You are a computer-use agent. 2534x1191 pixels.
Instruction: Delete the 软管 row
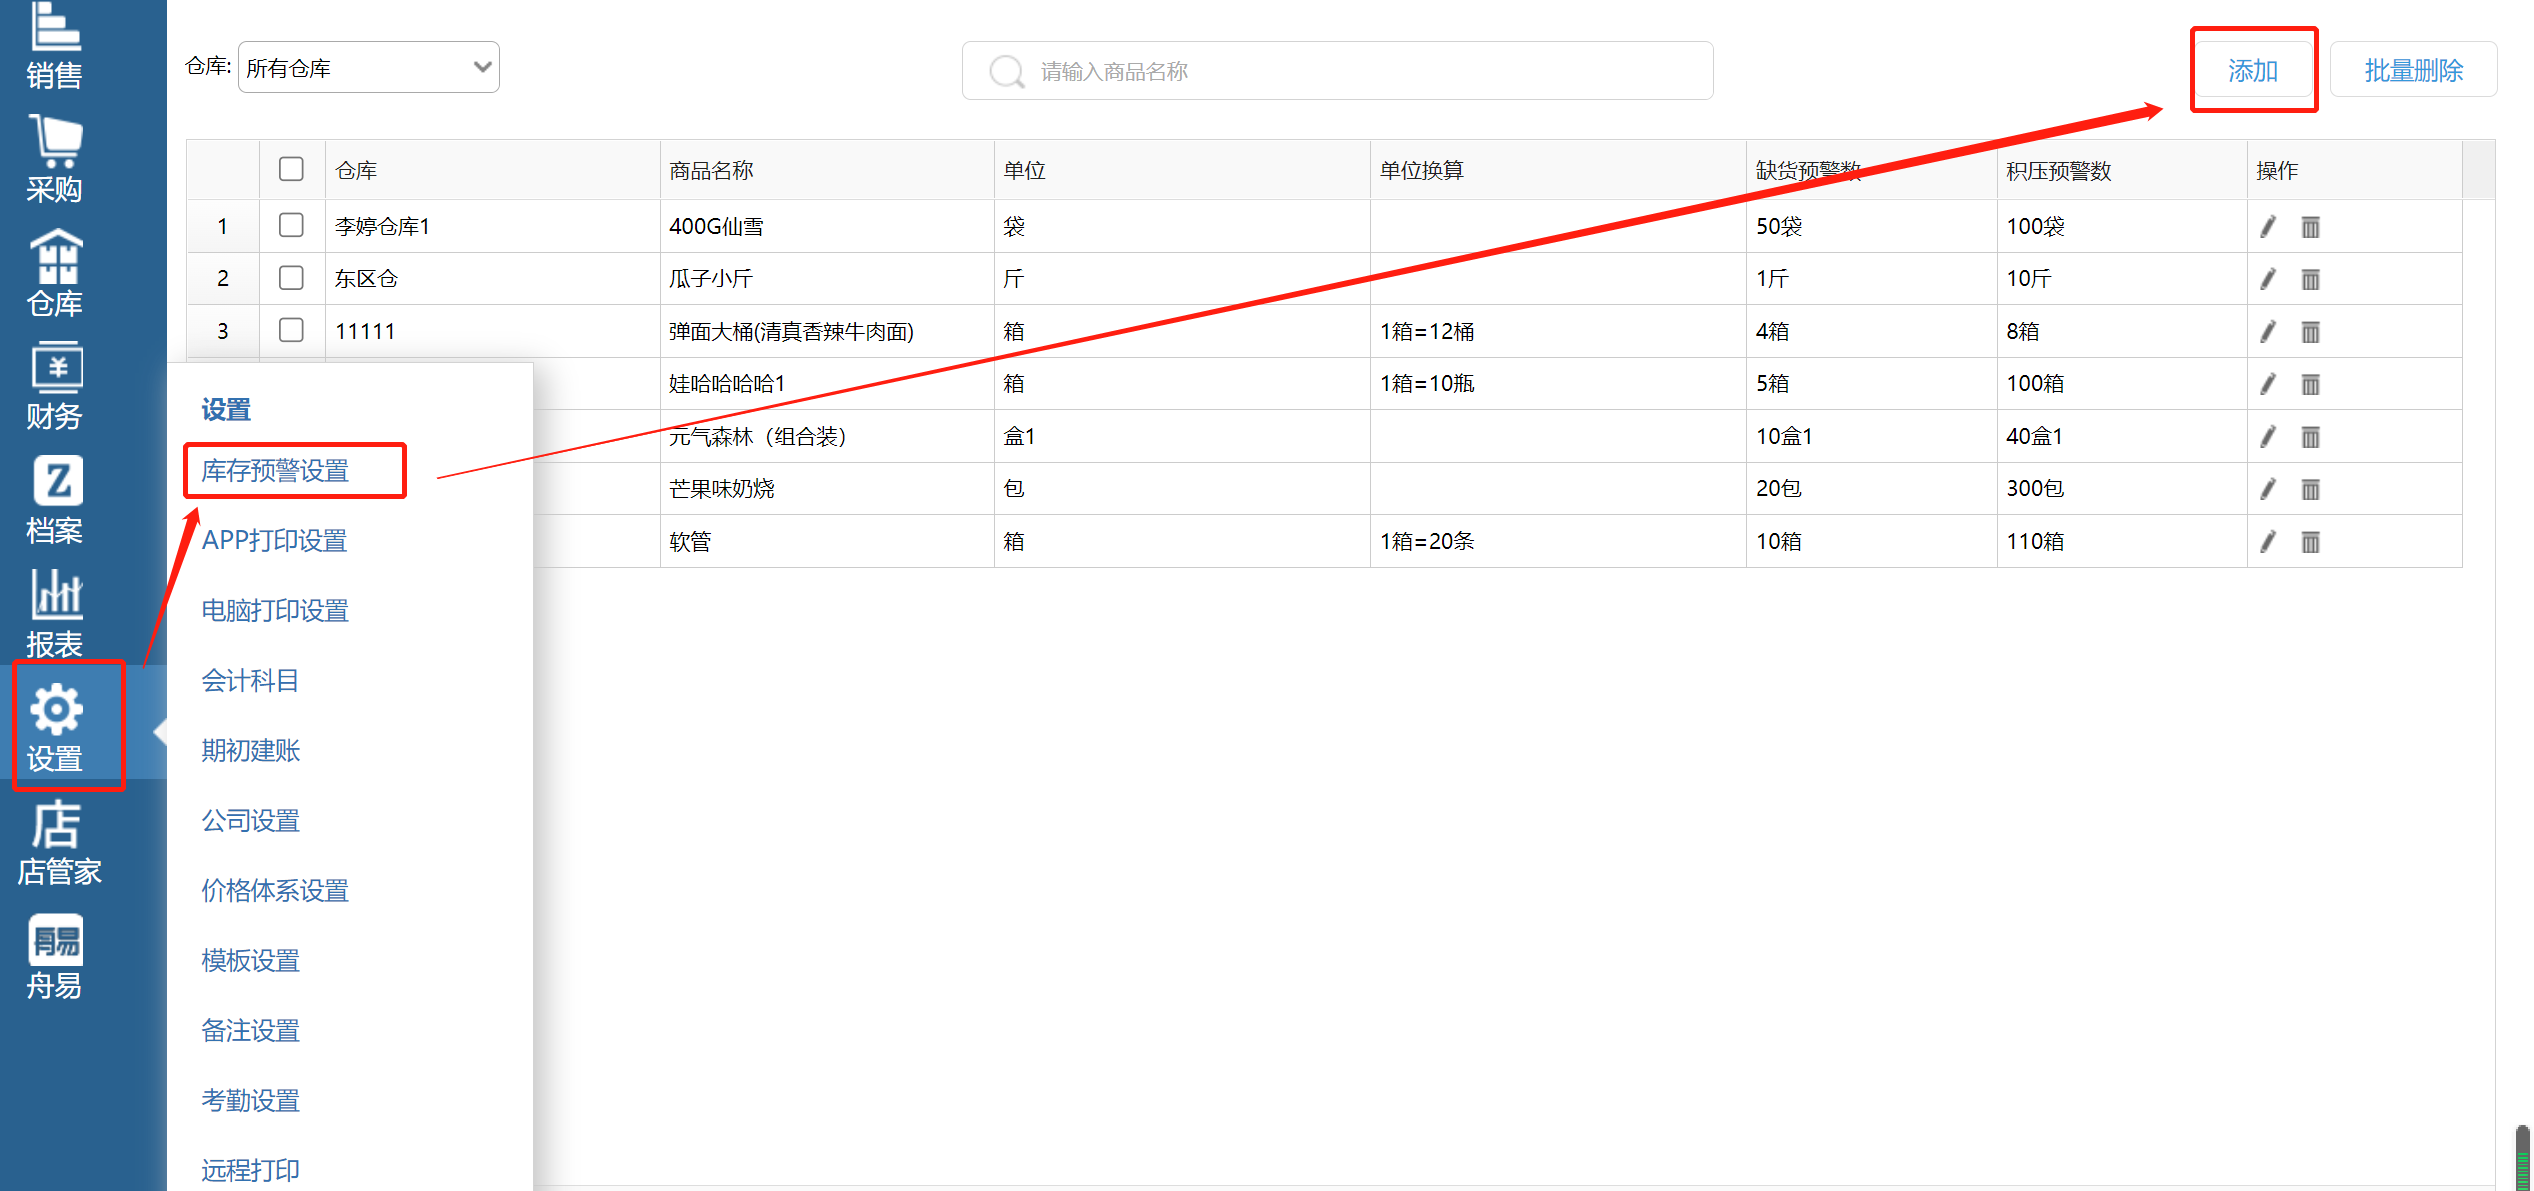[2310, 542]
